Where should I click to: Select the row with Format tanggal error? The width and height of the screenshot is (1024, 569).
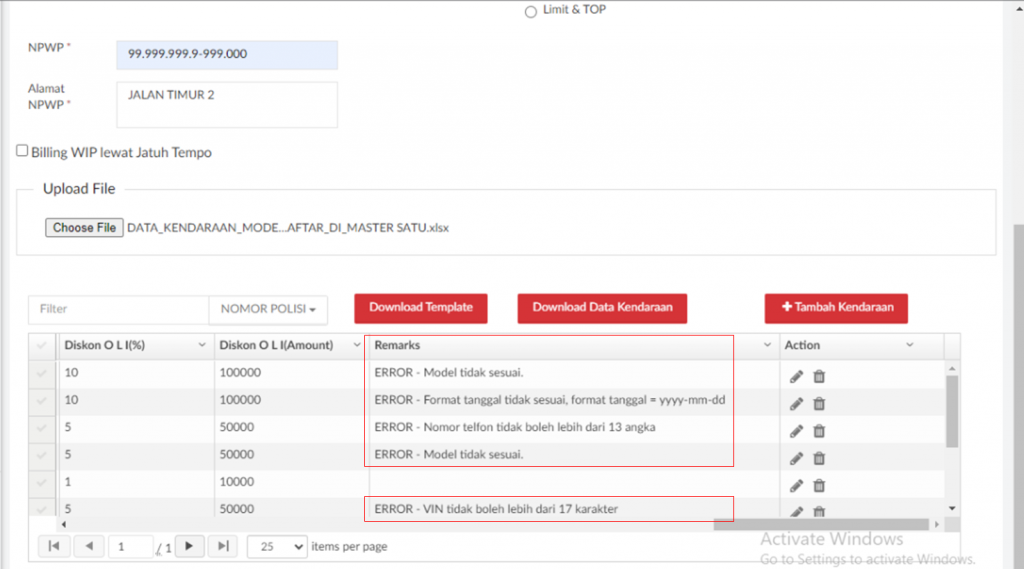(42, 400)
